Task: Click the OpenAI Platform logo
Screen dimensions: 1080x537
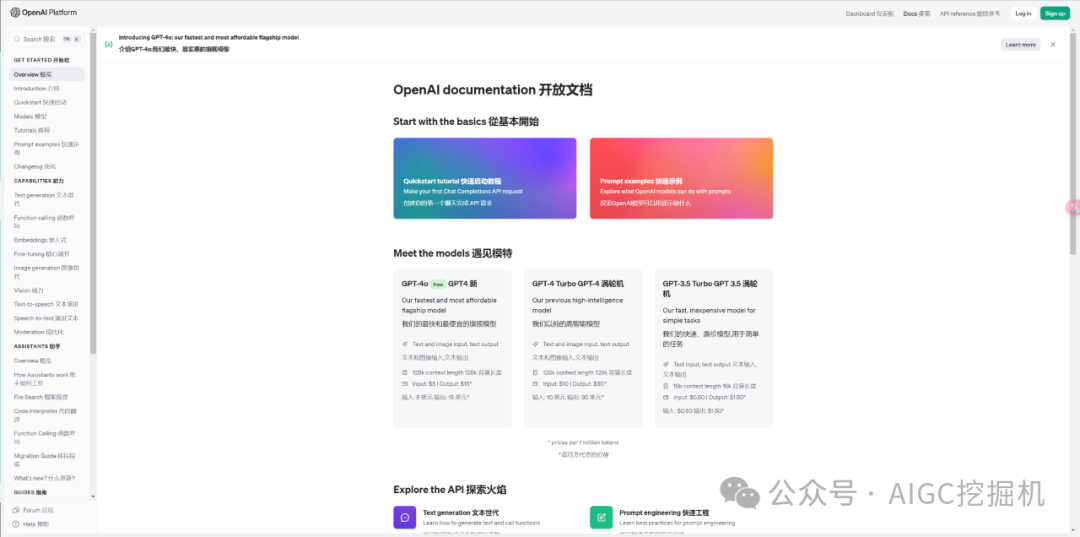Action: click(x=43, y=12)
